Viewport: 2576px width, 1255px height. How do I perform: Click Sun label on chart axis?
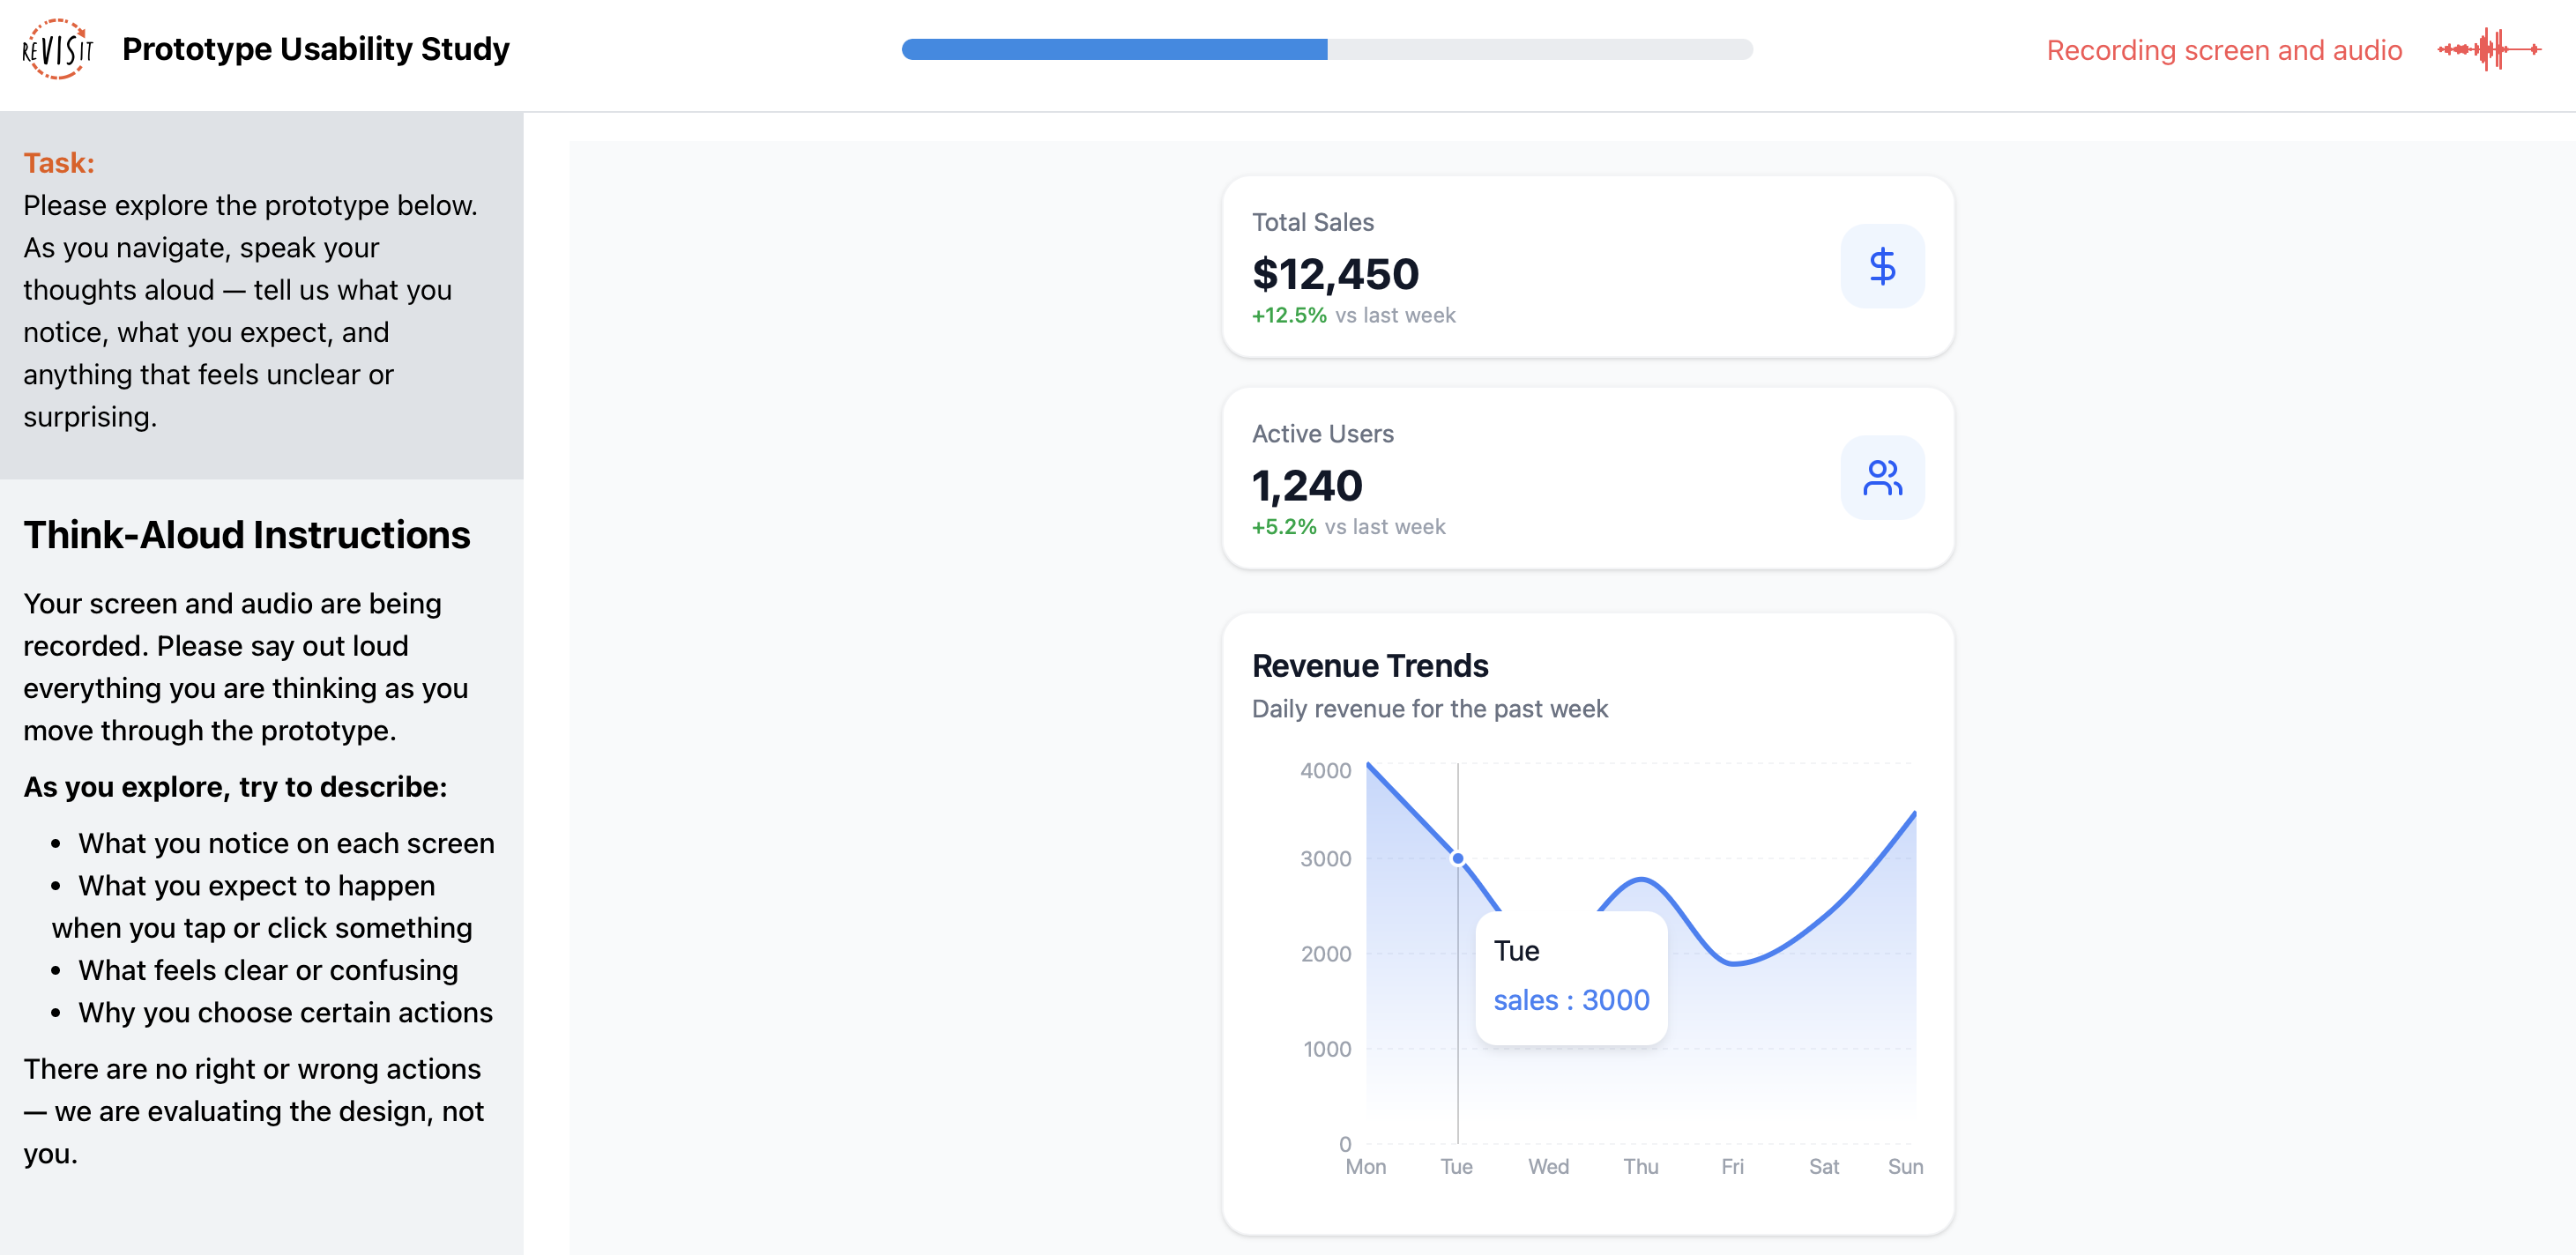pos(1904,1166)
